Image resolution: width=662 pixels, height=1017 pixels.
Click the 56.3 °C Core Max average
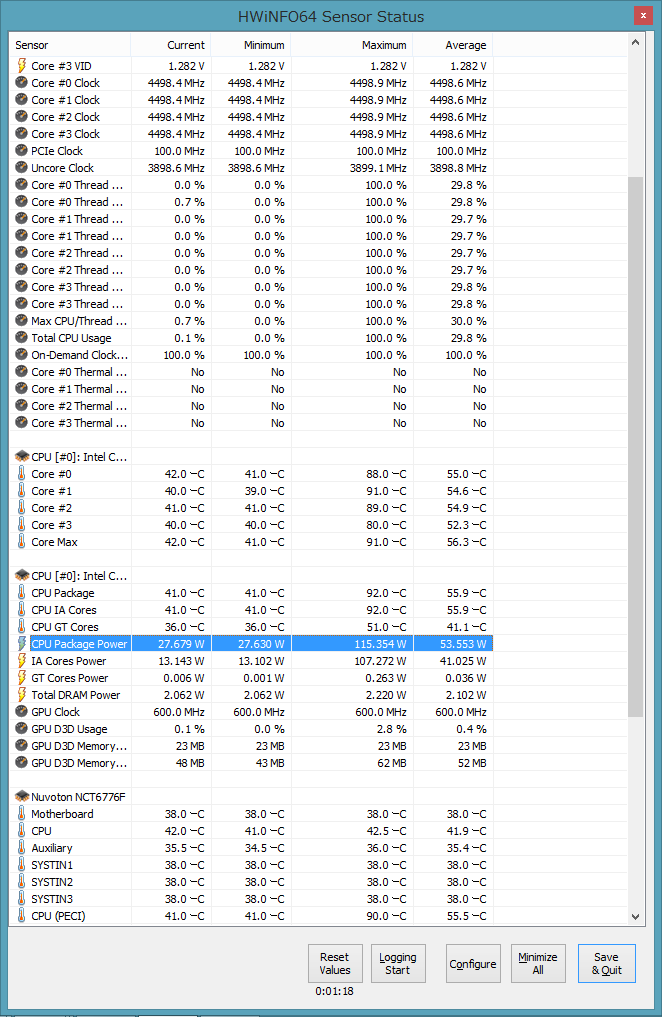pos(466,542)
